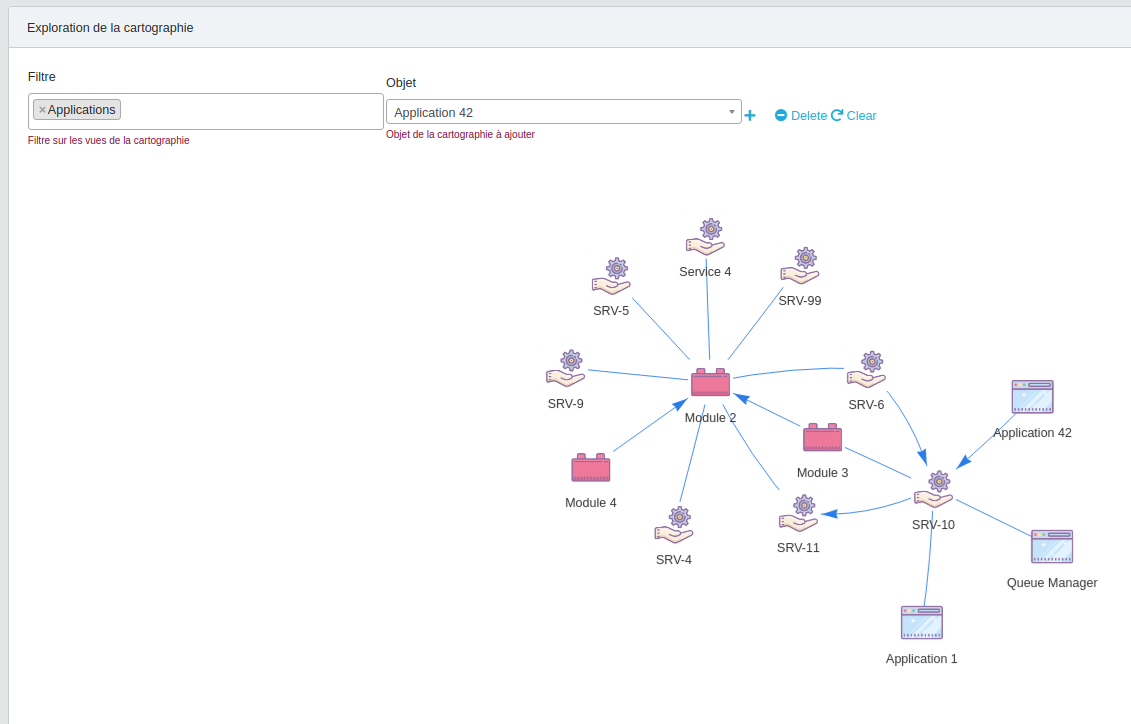
Task: Select the Application 42 node in the graph
Action: (x=1033, y=397)
